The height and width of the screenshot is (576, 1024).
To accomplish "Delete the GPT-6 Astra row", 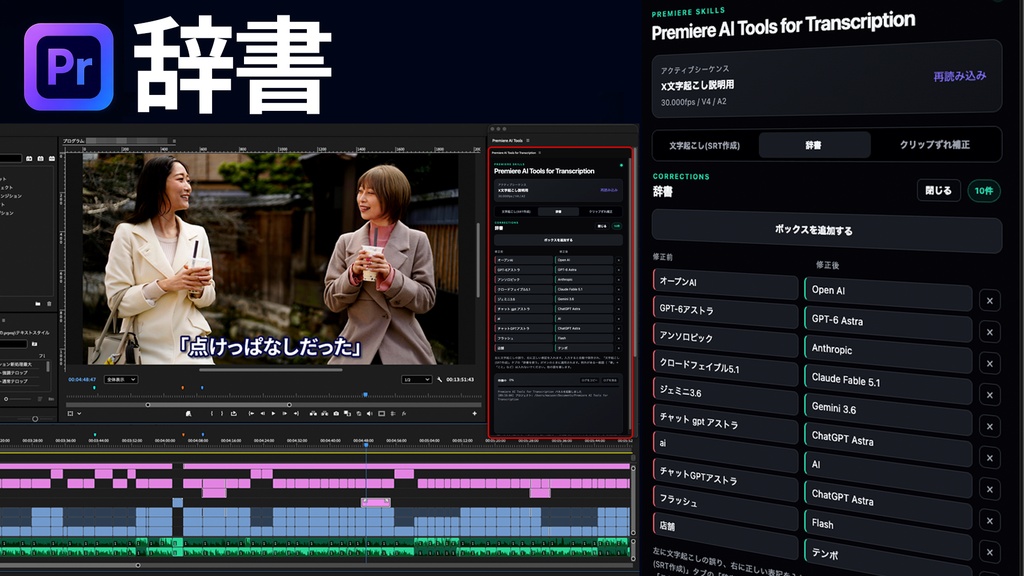I will point(989,332).
